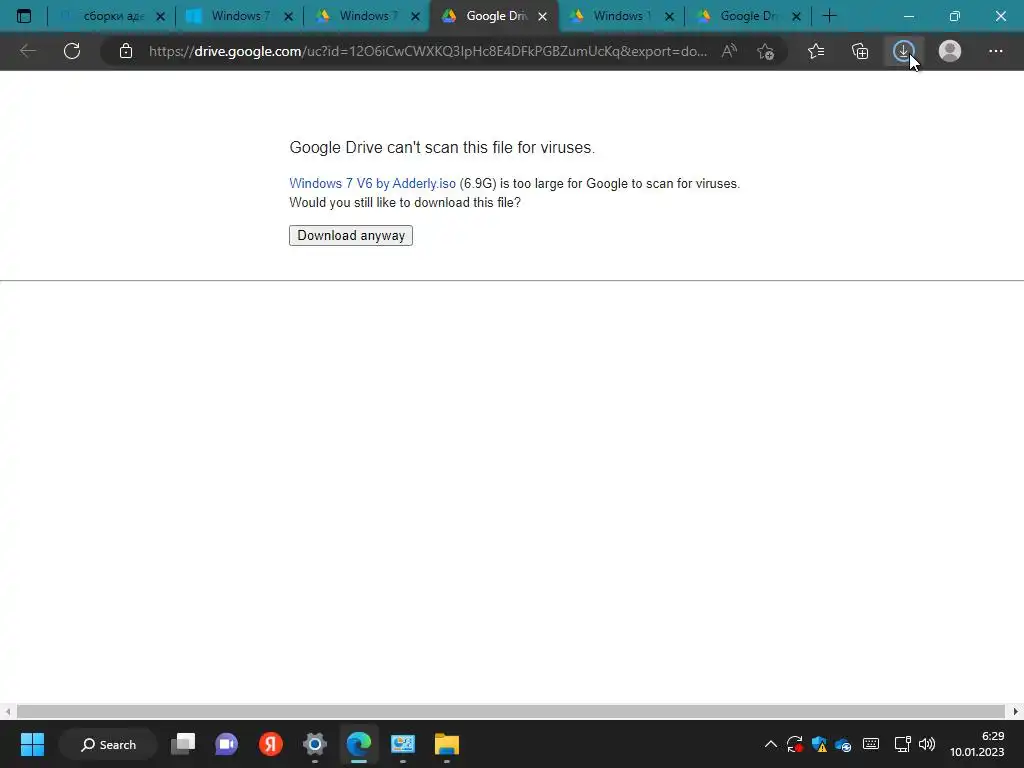Open the OneDrive tray icon
The image size is (1024, 768).
point(843,744)
